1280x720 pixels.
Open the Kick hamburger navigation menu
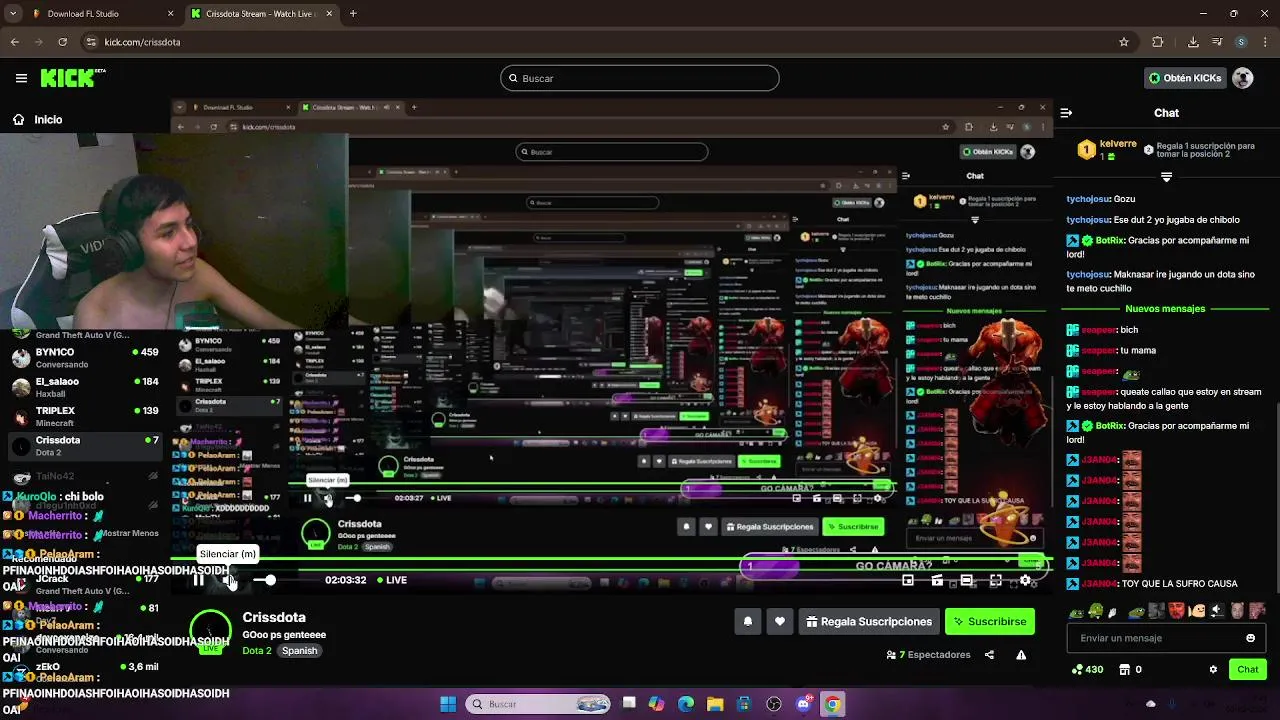pos(21,78)
